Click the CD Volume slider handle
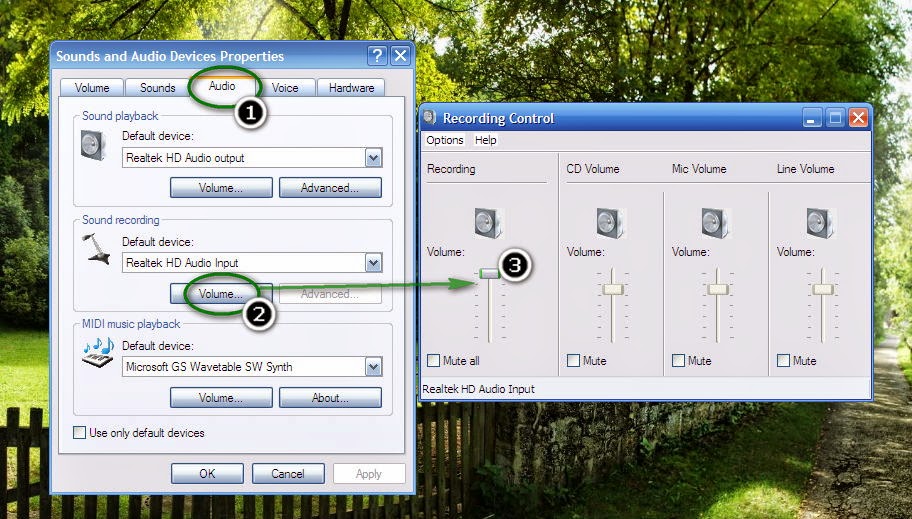Viewport: 912px width, 519px height. pyautogui.click(x=612, y=289)
